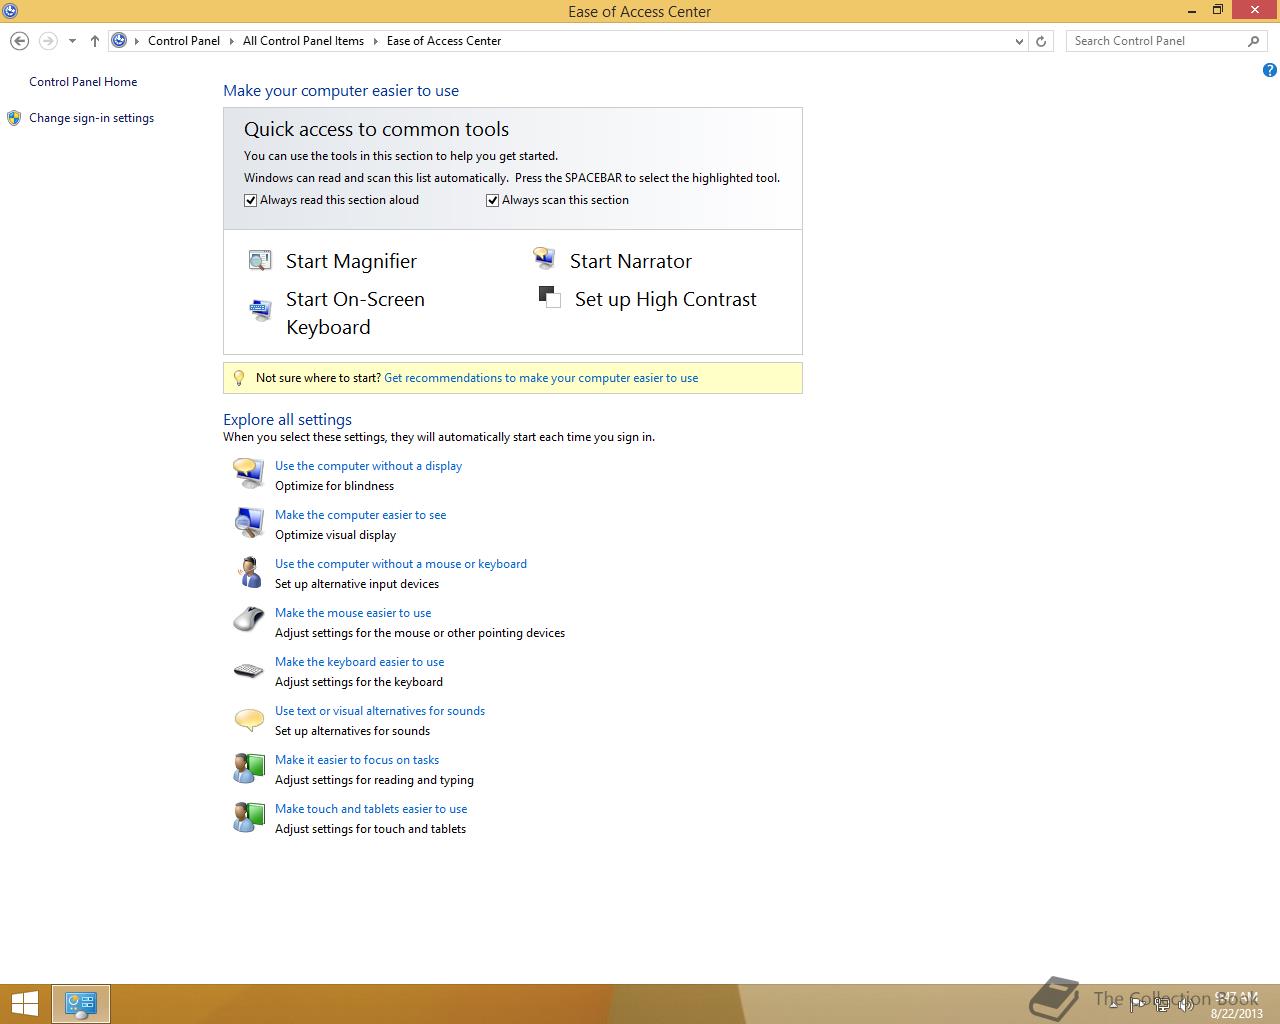Click the speech bubble icon for sound alternatives
Viewport: 1280px width, 1024px height.
coord(248,719)
